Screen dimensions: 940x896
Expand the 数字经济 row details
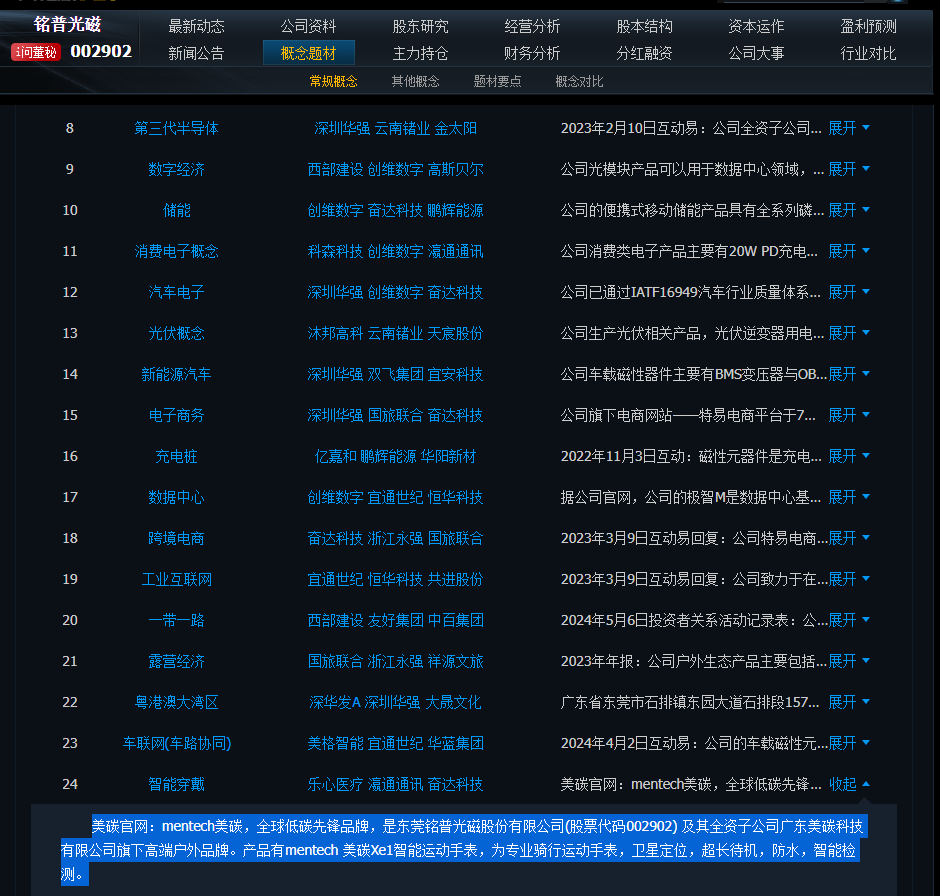(x=848, y=169)
